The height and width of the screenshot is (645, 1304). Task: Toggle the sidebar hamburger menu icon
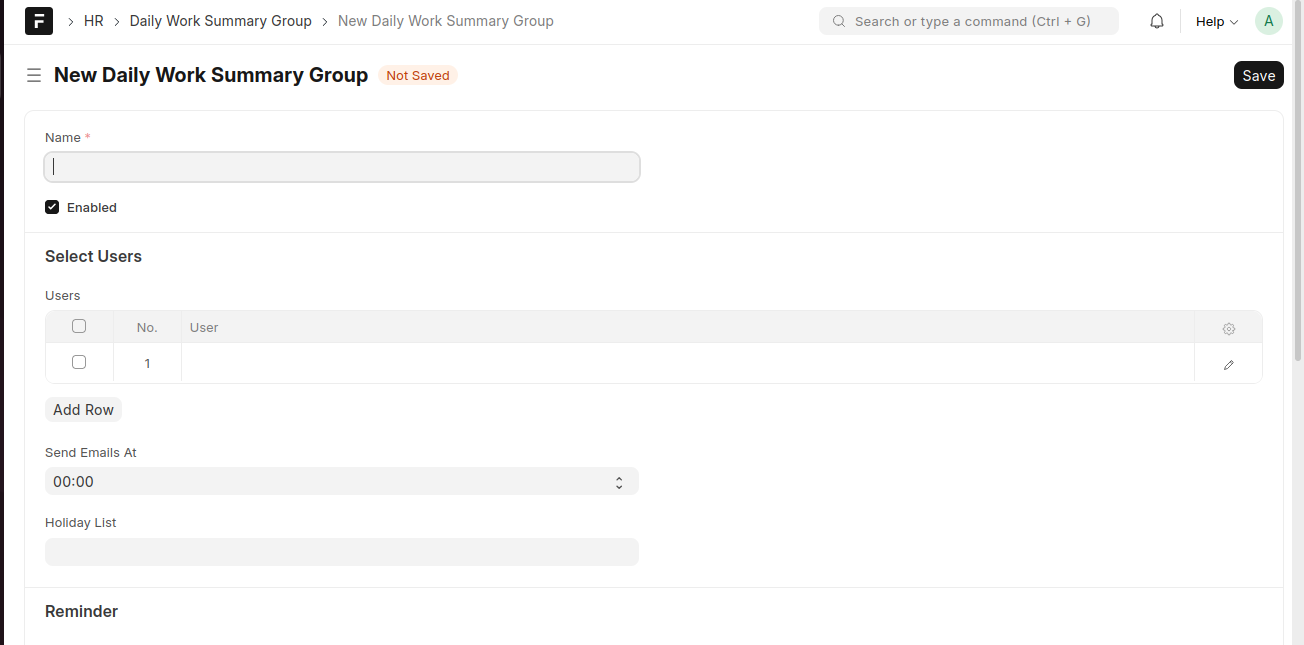[x=34, y=76]
